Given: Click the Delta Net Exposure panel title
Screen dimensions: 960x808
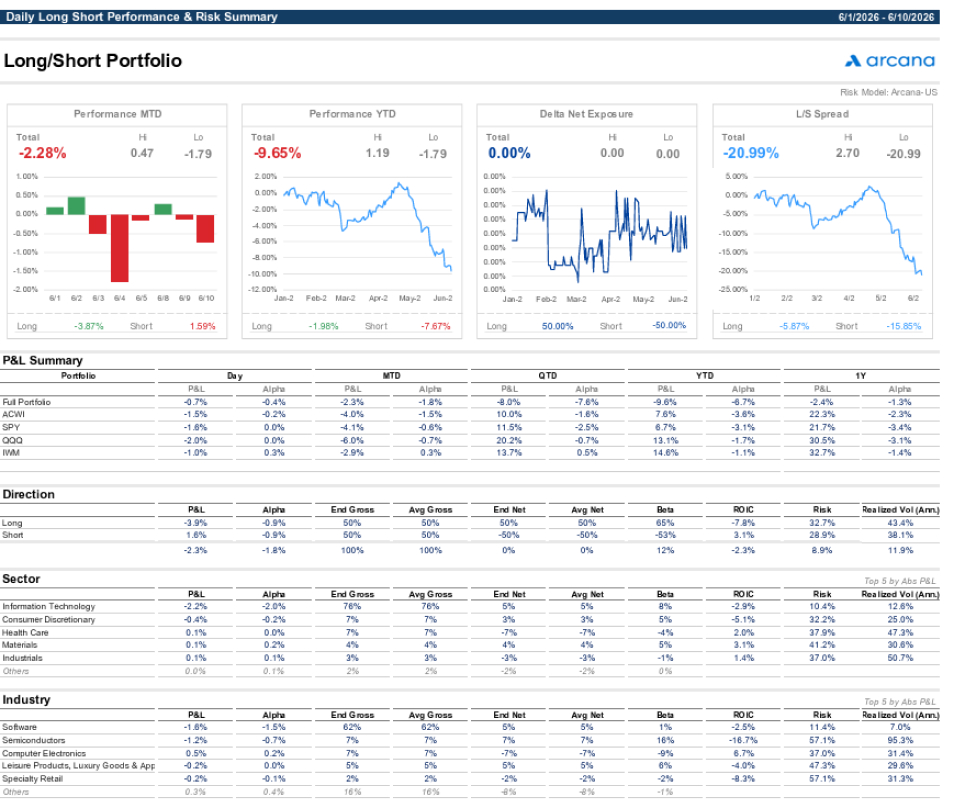Looking at the screenshot, I should click(x=586, y=114).
